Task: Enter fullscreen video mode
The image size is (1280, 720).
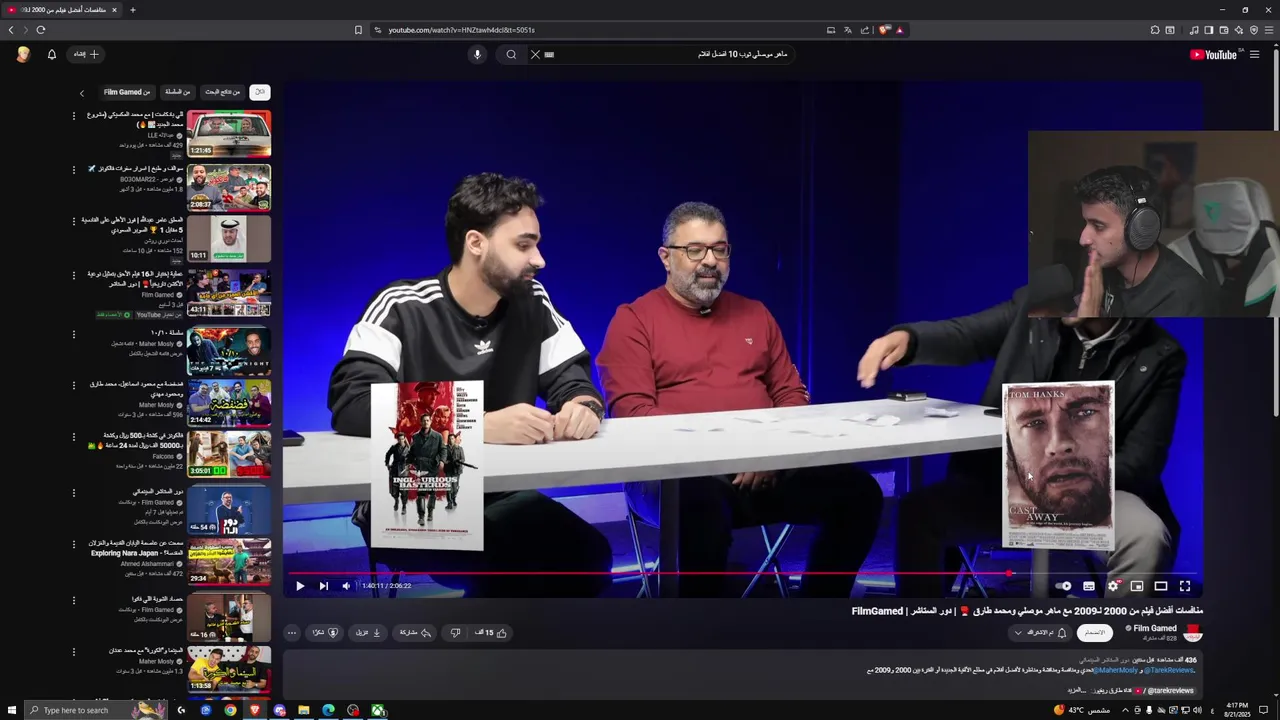Action: tap(1185, 586)
